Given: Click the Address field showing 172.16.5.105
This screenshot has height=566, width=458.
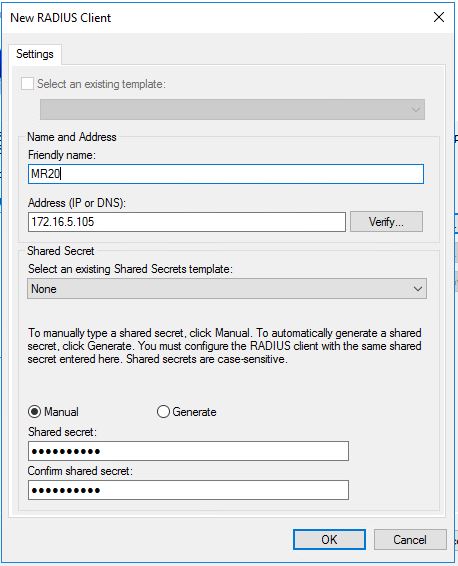Looking at the screenshot, I should tap(187, 222).
